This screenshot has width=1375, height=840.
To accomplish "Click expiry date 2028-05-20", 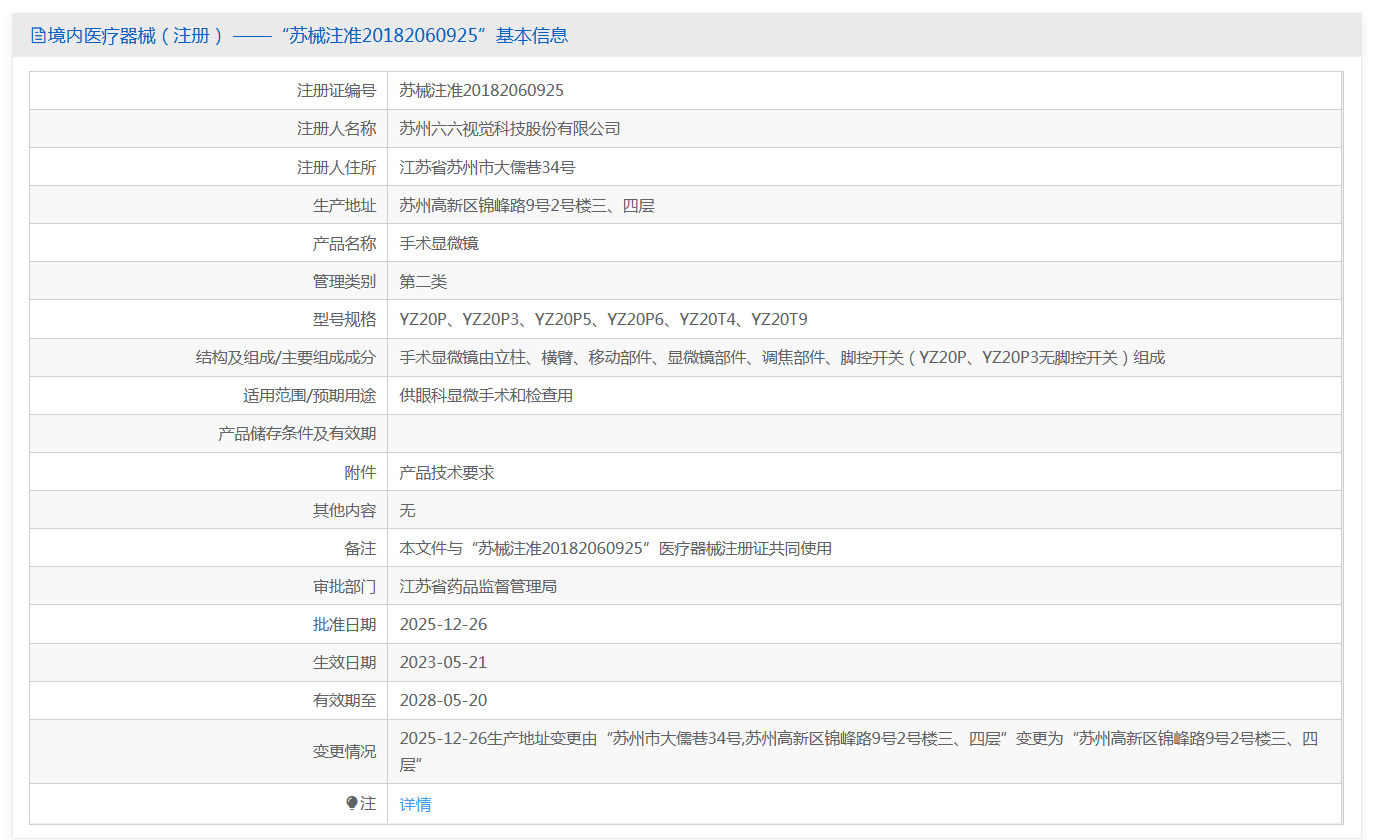I will point(443,700).
